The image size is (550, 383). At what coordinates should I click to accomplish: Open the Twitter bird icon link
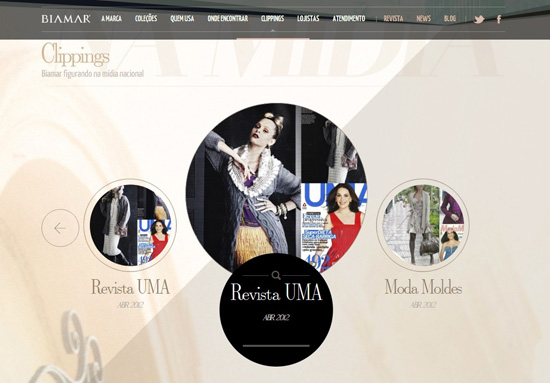click(479, 19)
